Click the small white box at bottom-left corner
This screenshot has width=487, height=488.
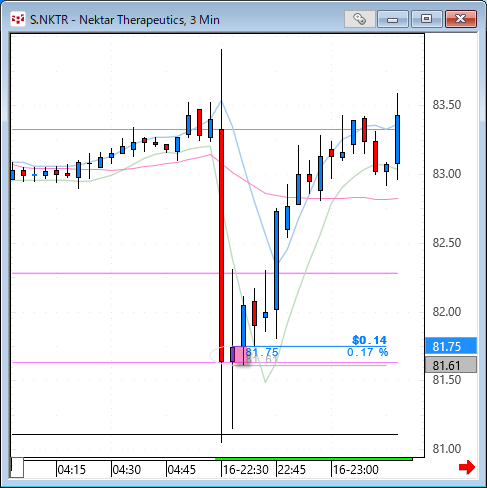point(17,468)
